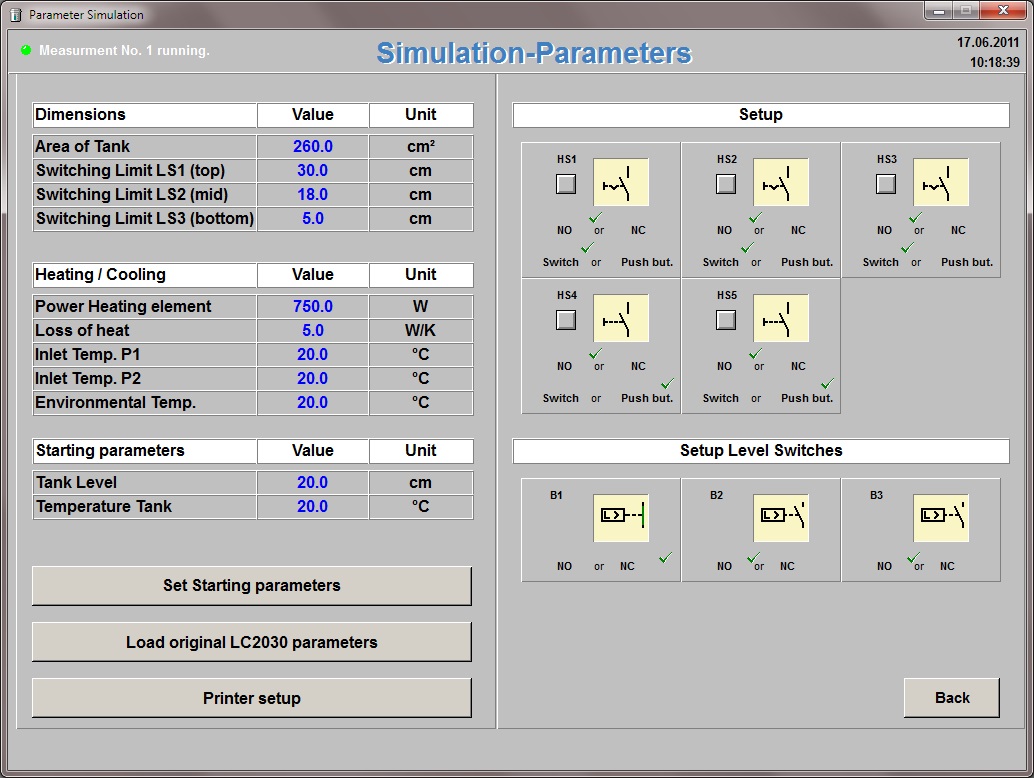Click Load original LC2030 parameters button
This screenshot has height=778, width=1034.
(x=252, y=642)
